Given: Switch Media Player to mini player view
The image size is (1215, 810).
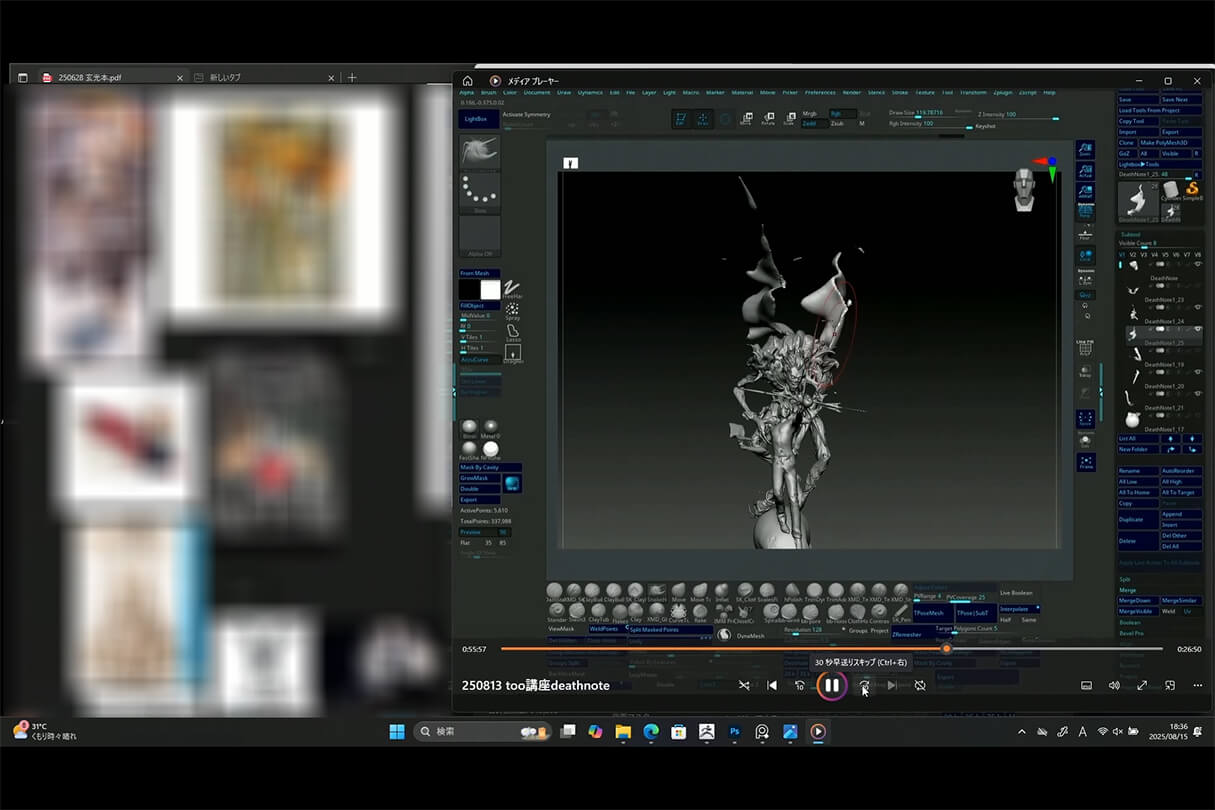Looking at the screenshot, I should click(x=1170, y=685).
